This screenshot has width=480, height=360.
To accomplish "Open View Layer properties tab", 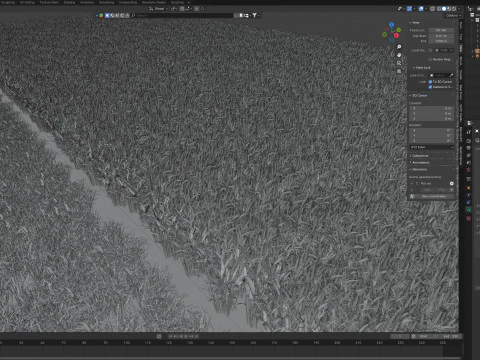I will pyautogui.click(x=469, y=155).
